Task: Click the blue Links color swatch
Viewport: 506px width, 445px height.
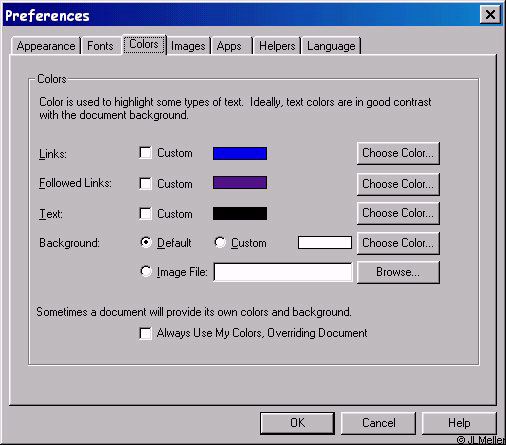Action: [240, 153]
